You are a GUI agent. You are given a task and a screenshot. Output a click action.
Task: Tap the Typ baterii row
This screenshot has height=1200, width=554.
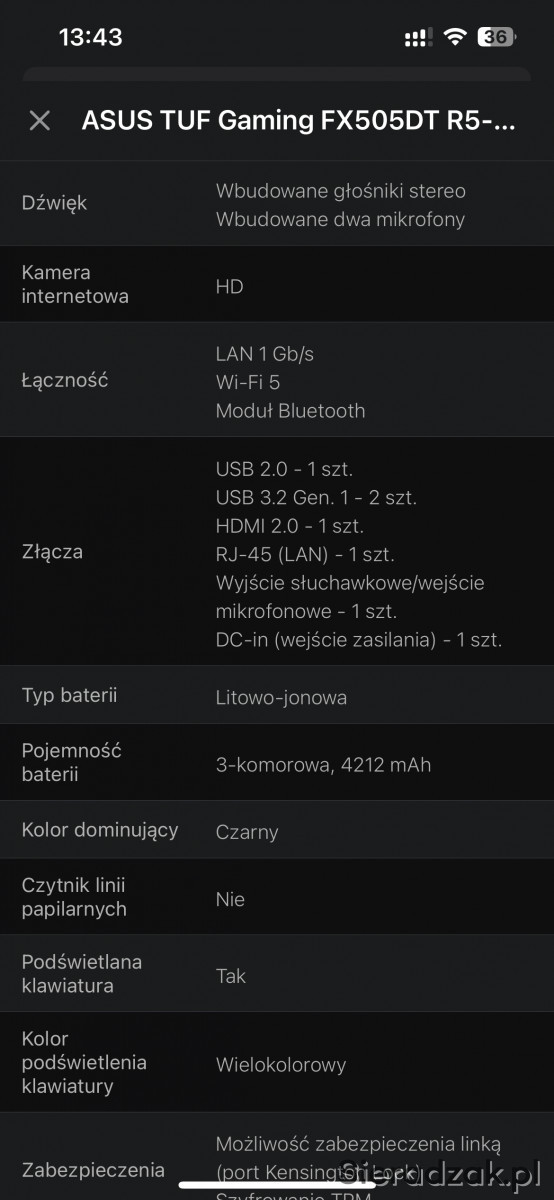point(277,695)
